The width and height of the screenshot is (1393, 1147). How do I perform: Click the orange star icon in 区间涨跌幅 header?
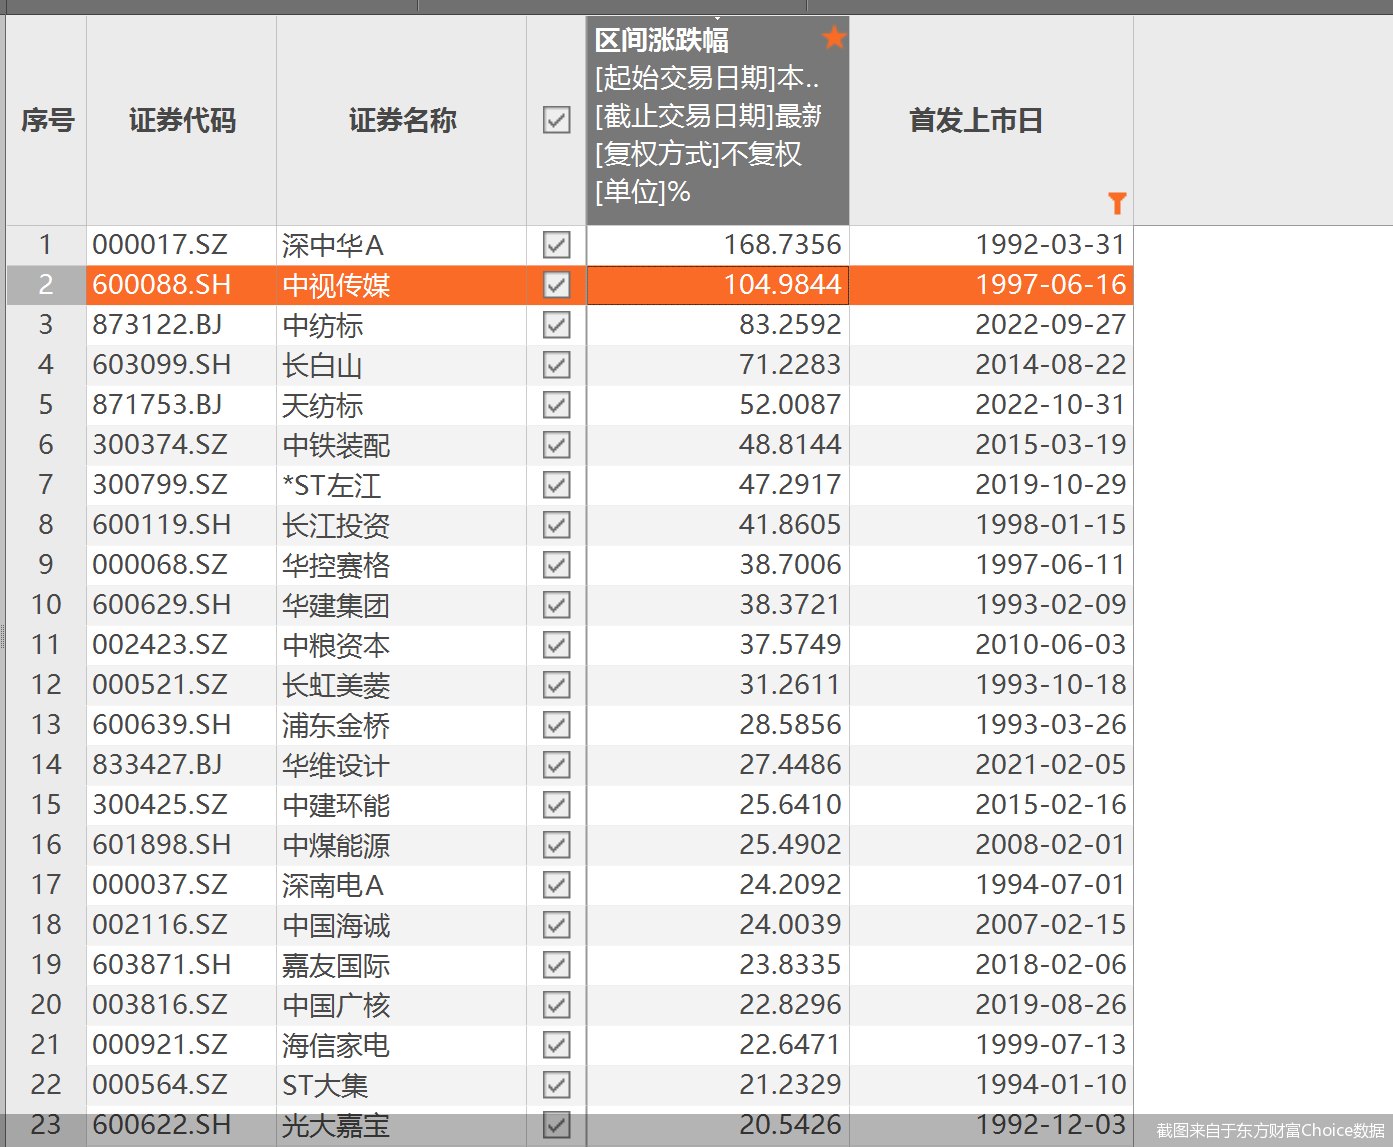(834, 38)
